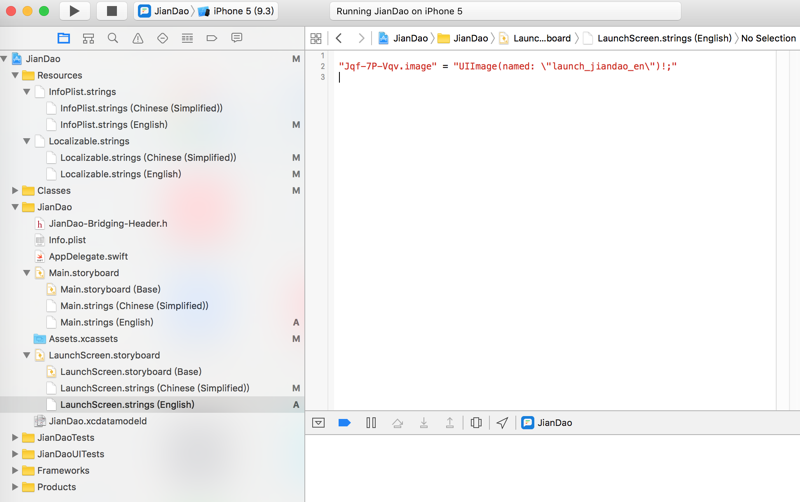Screen dimensions: 800x502
Task: Open the JianDao scheme selector
Action: click(x=164, y=11)
